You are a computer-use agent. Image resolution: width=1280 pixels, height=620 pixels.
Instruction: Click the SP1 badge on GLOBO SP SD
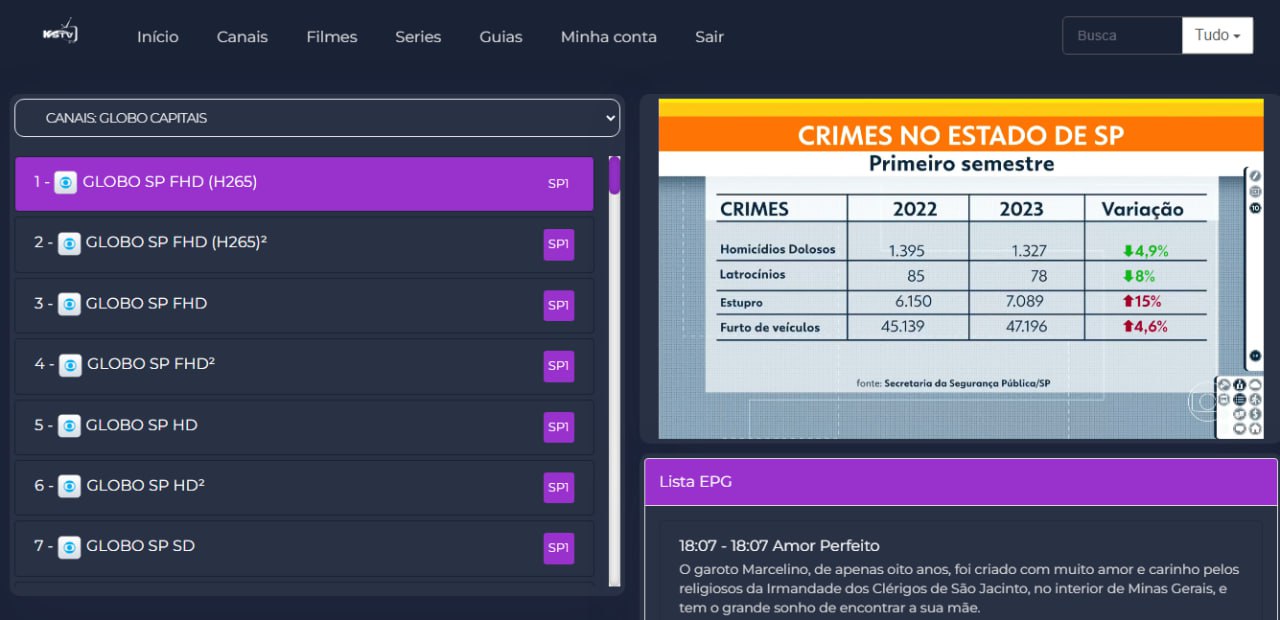(557, 547)
